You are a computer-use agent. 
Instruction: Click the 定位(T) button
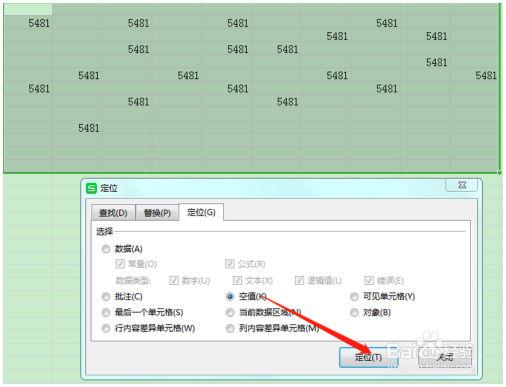[368, 357]
